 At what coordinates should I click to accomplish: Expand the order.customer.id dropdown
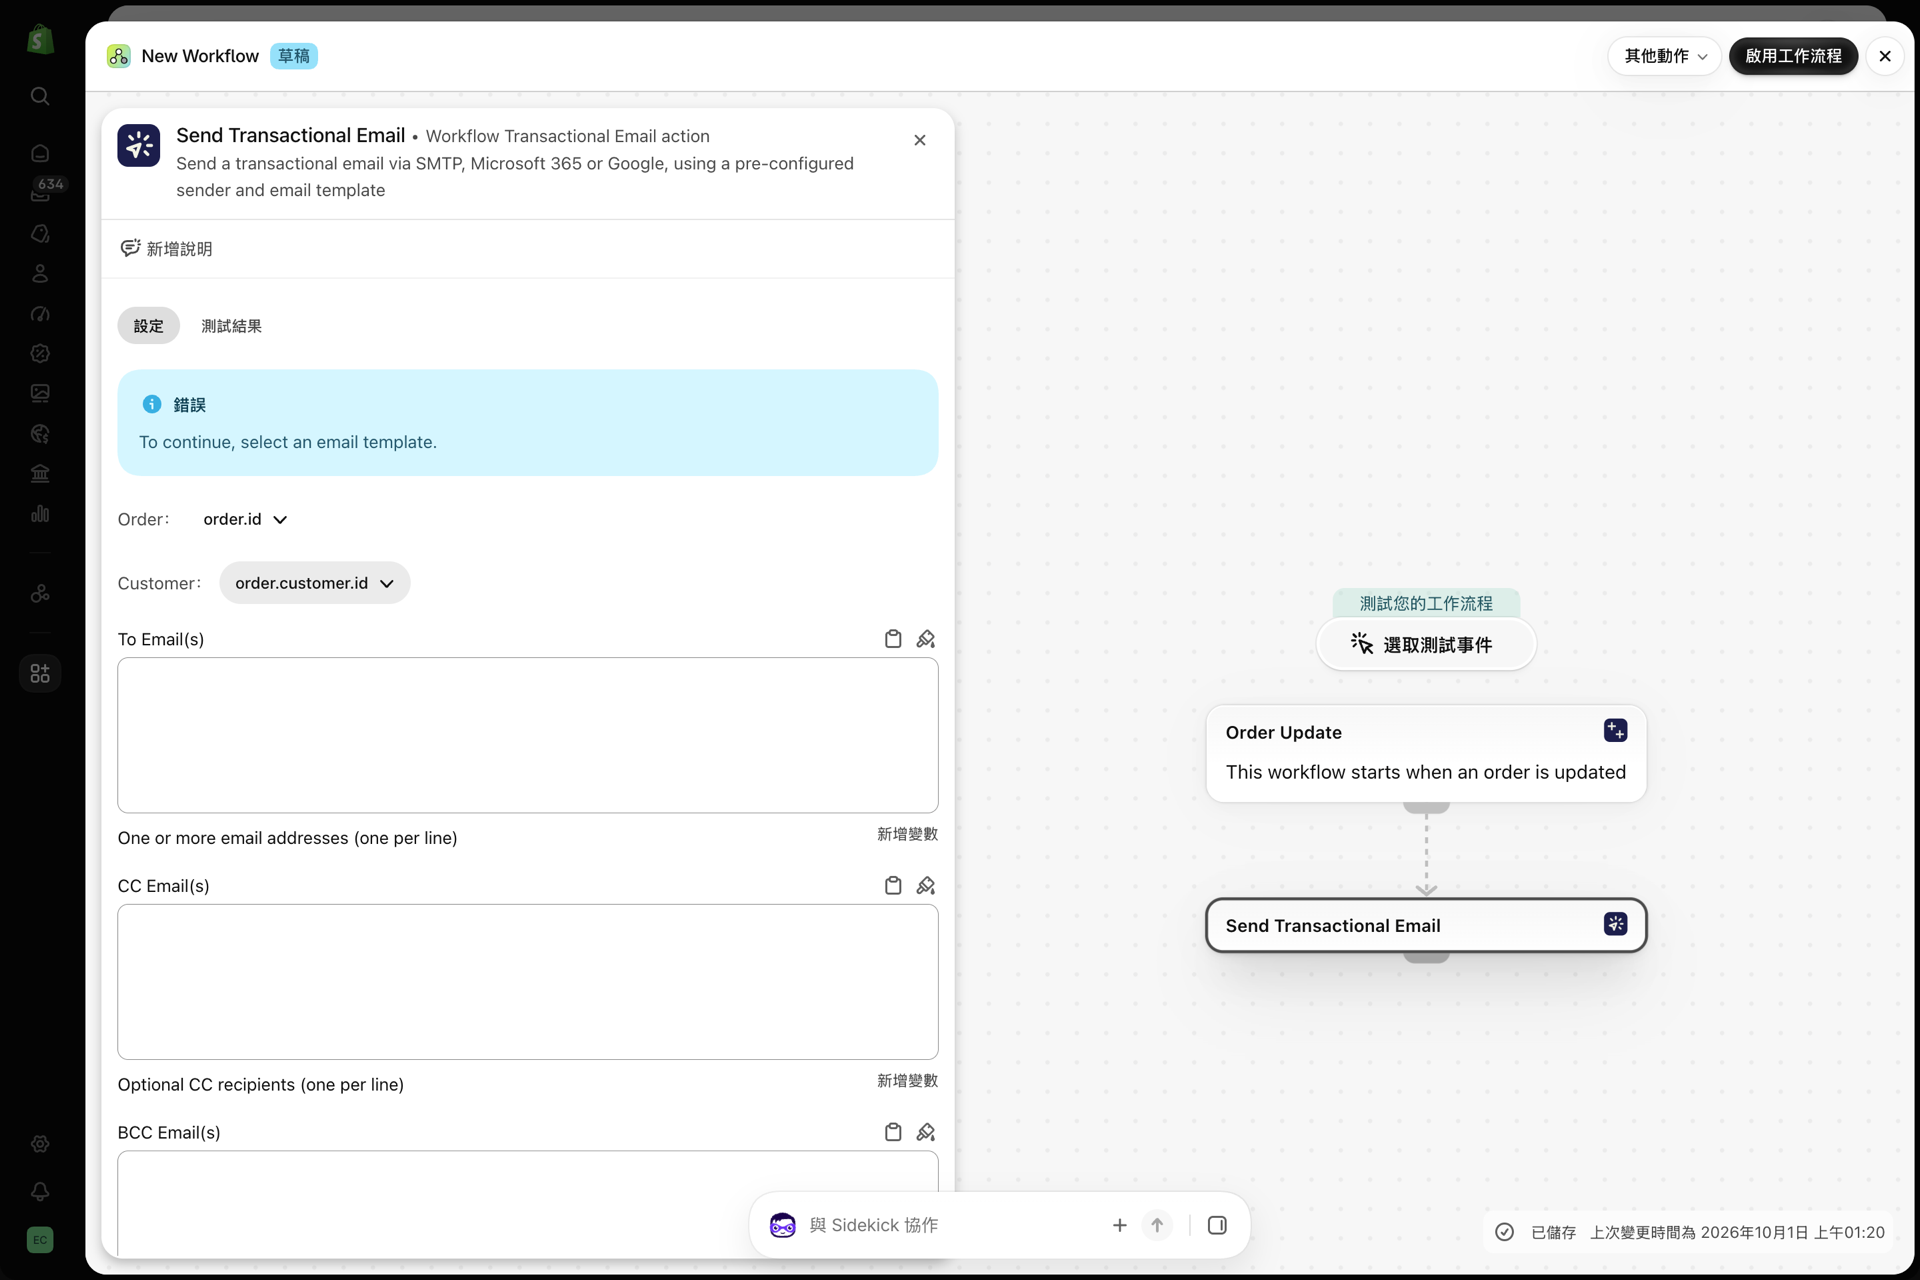pos(314,583)
